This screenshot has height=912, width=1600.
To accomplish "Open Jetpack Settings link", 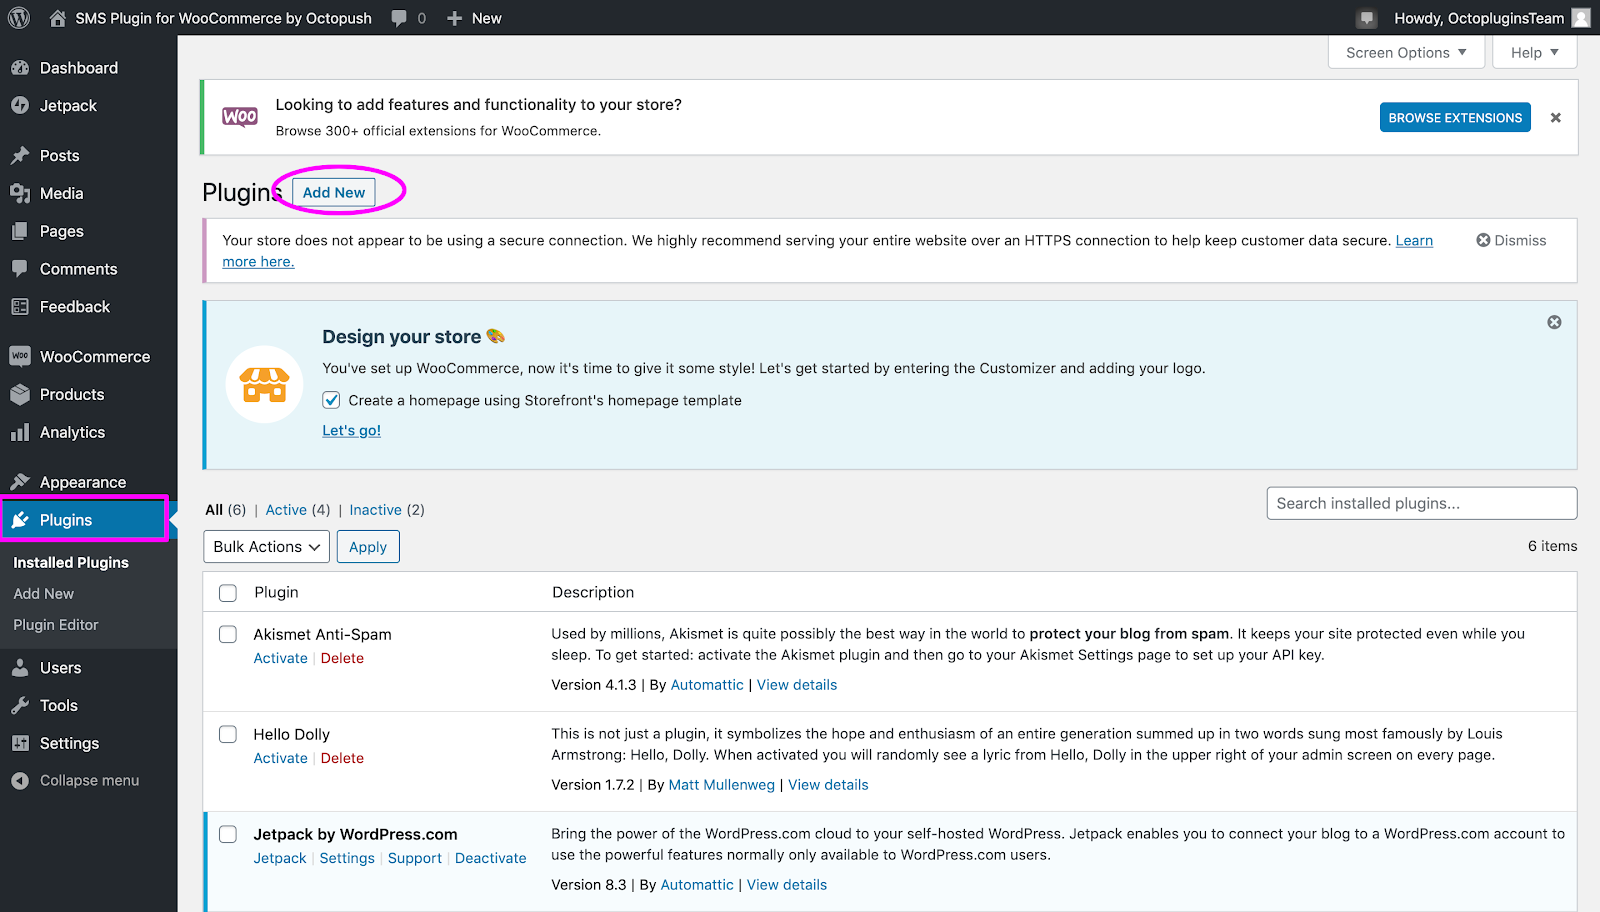I will click(347, 858).
